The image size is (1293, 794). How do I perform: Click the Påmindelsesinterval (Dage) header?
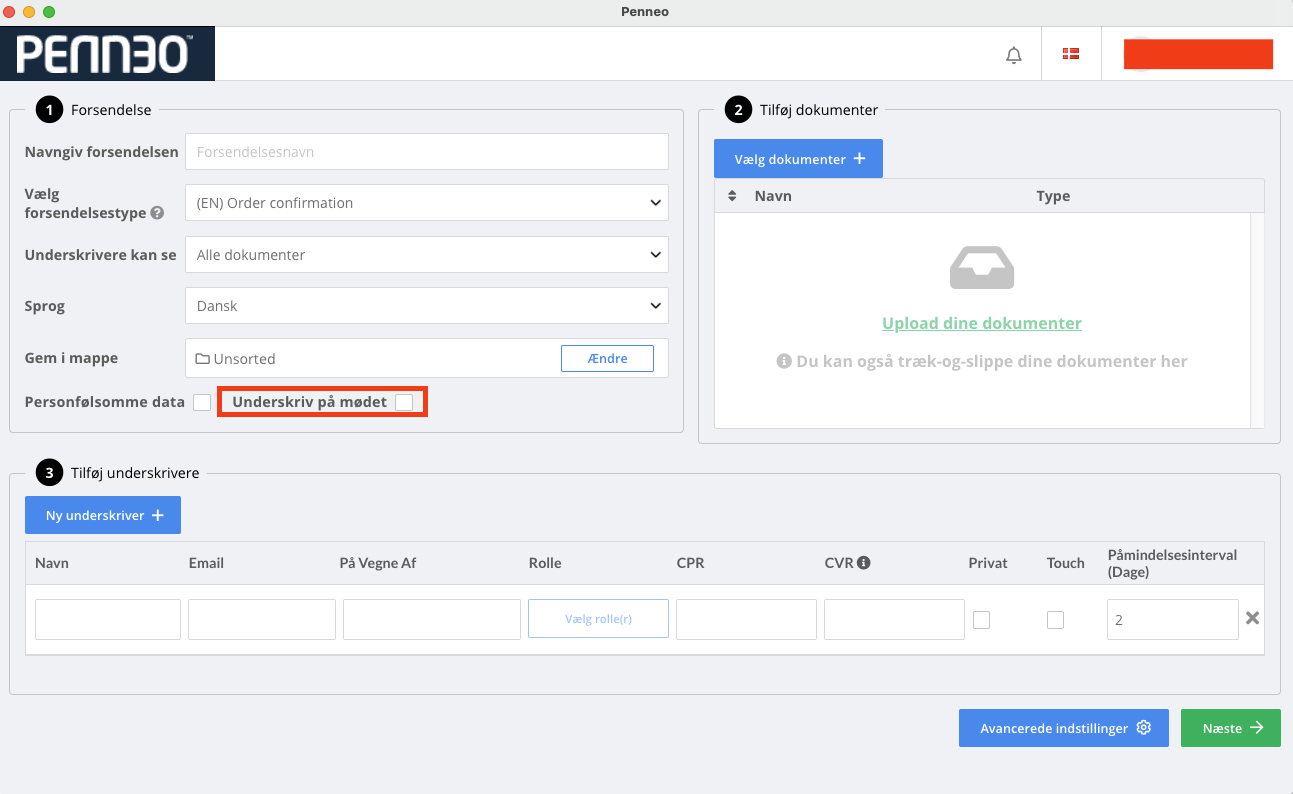pyautogui.click(x=1172, y=563)
